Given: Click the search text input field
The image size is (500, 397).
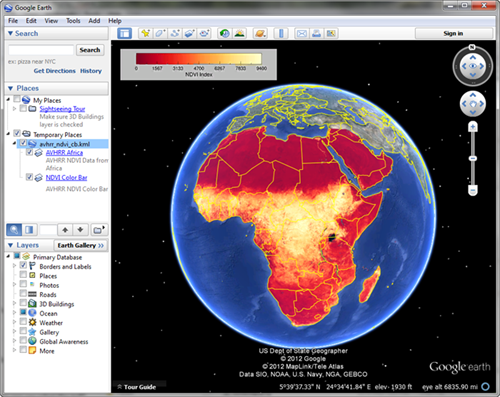Looking at the screenshot, I should click(41, 50).
